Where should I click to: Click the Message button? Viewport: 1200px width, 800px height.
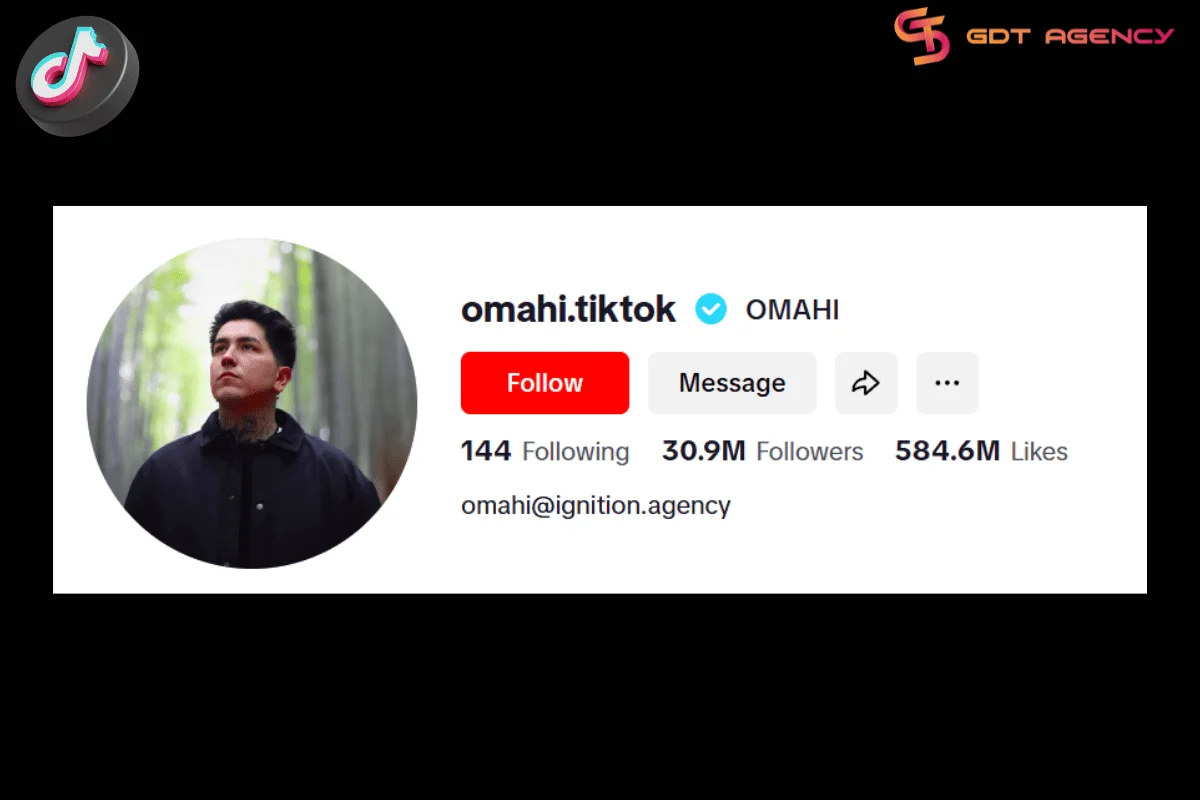[x=732, y=383]
